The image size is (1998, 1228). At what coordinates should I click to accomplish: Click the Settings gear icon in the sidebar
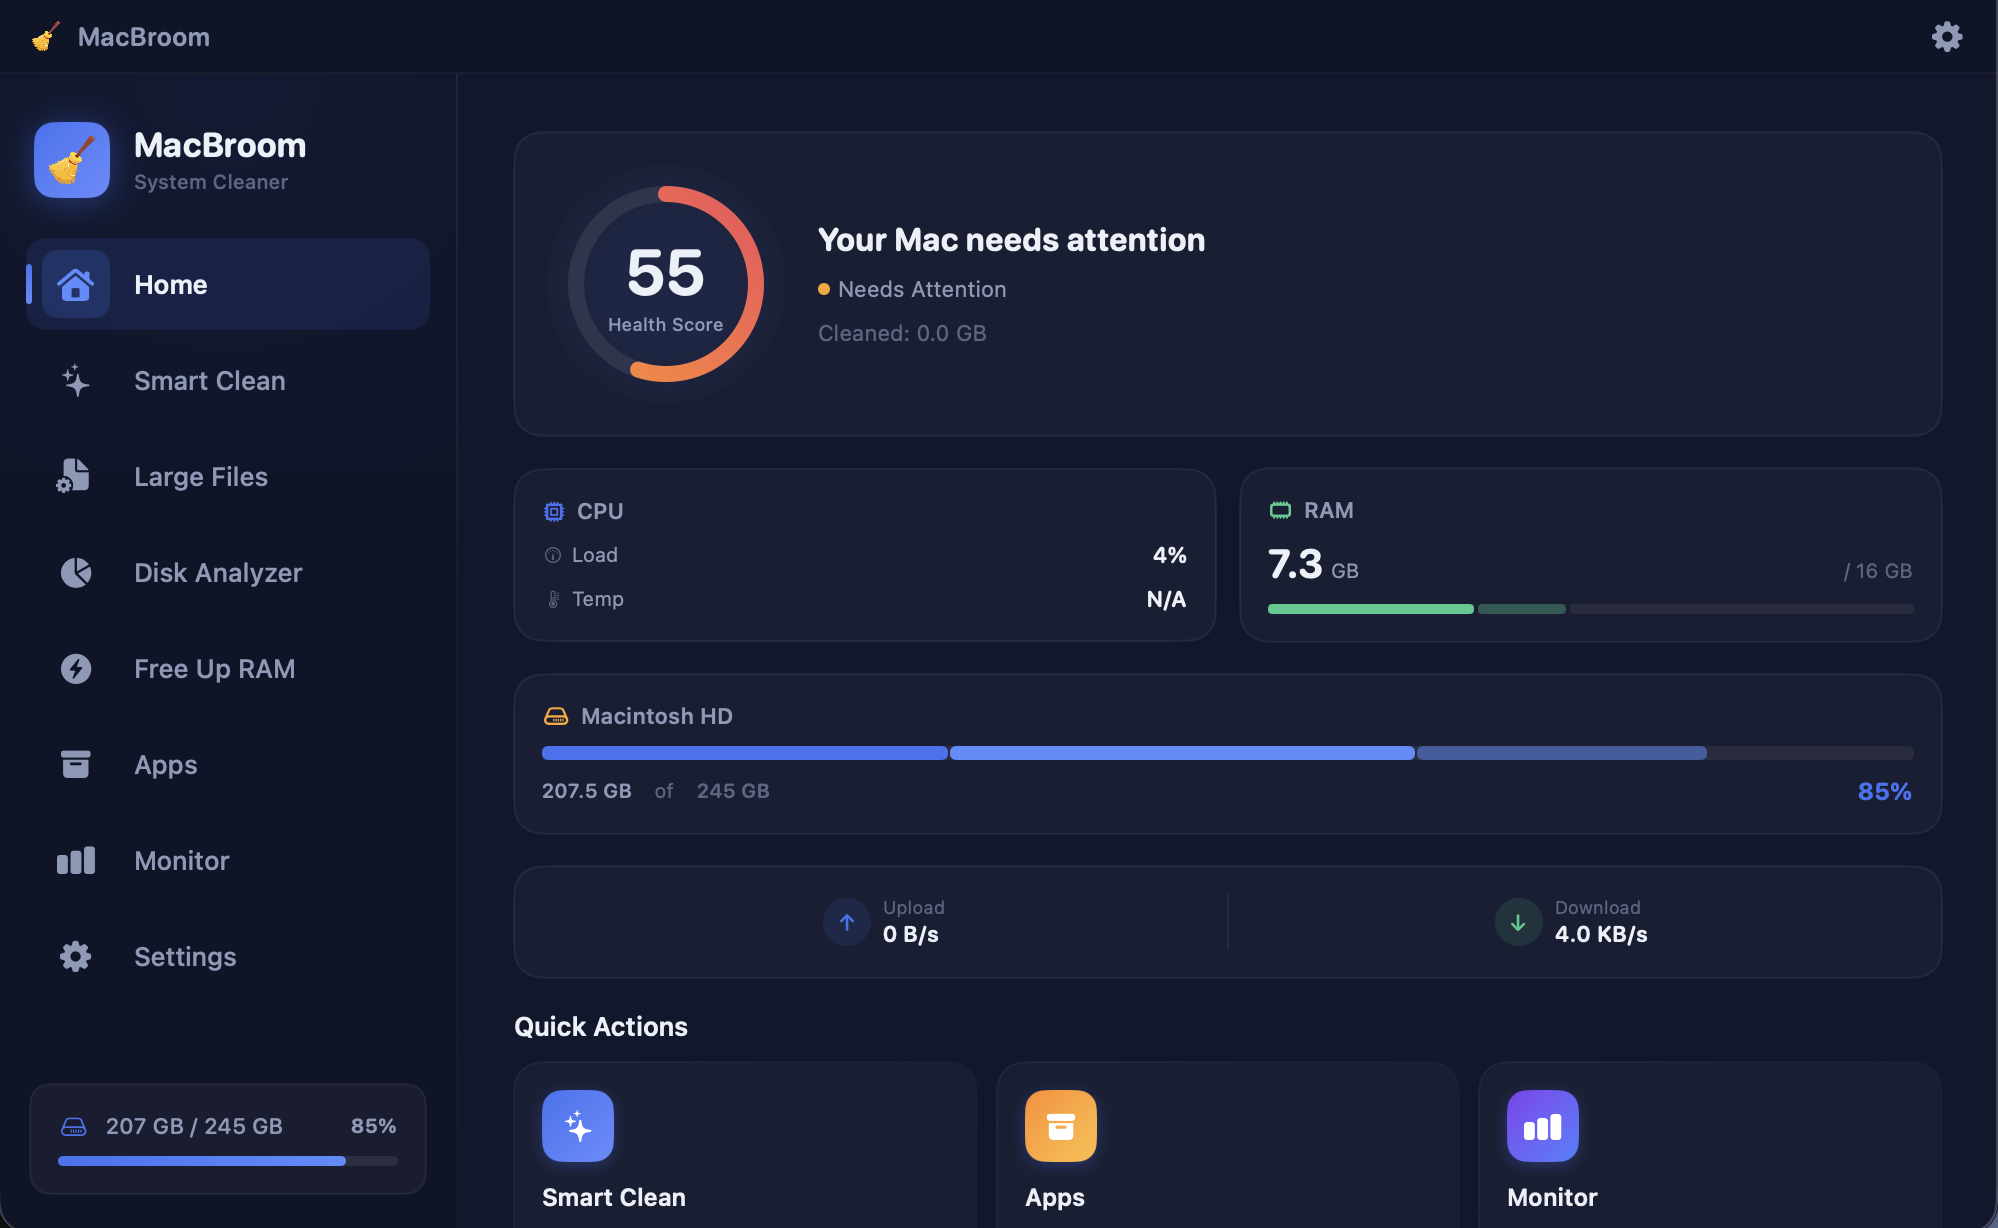click(76, 957)
